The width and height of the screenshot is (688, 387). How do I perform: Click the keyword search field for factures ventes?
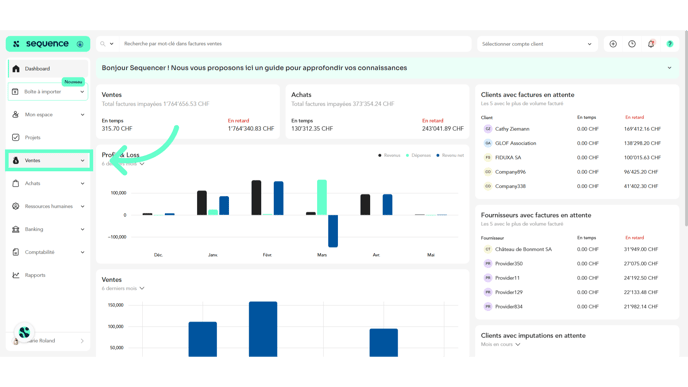(295, 44)
